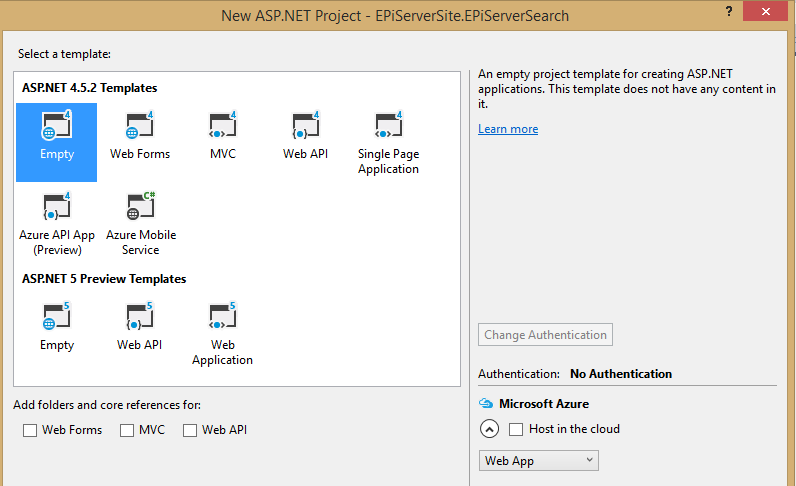Select the ASP.NET 5 Web Application template

pos(222,334)
